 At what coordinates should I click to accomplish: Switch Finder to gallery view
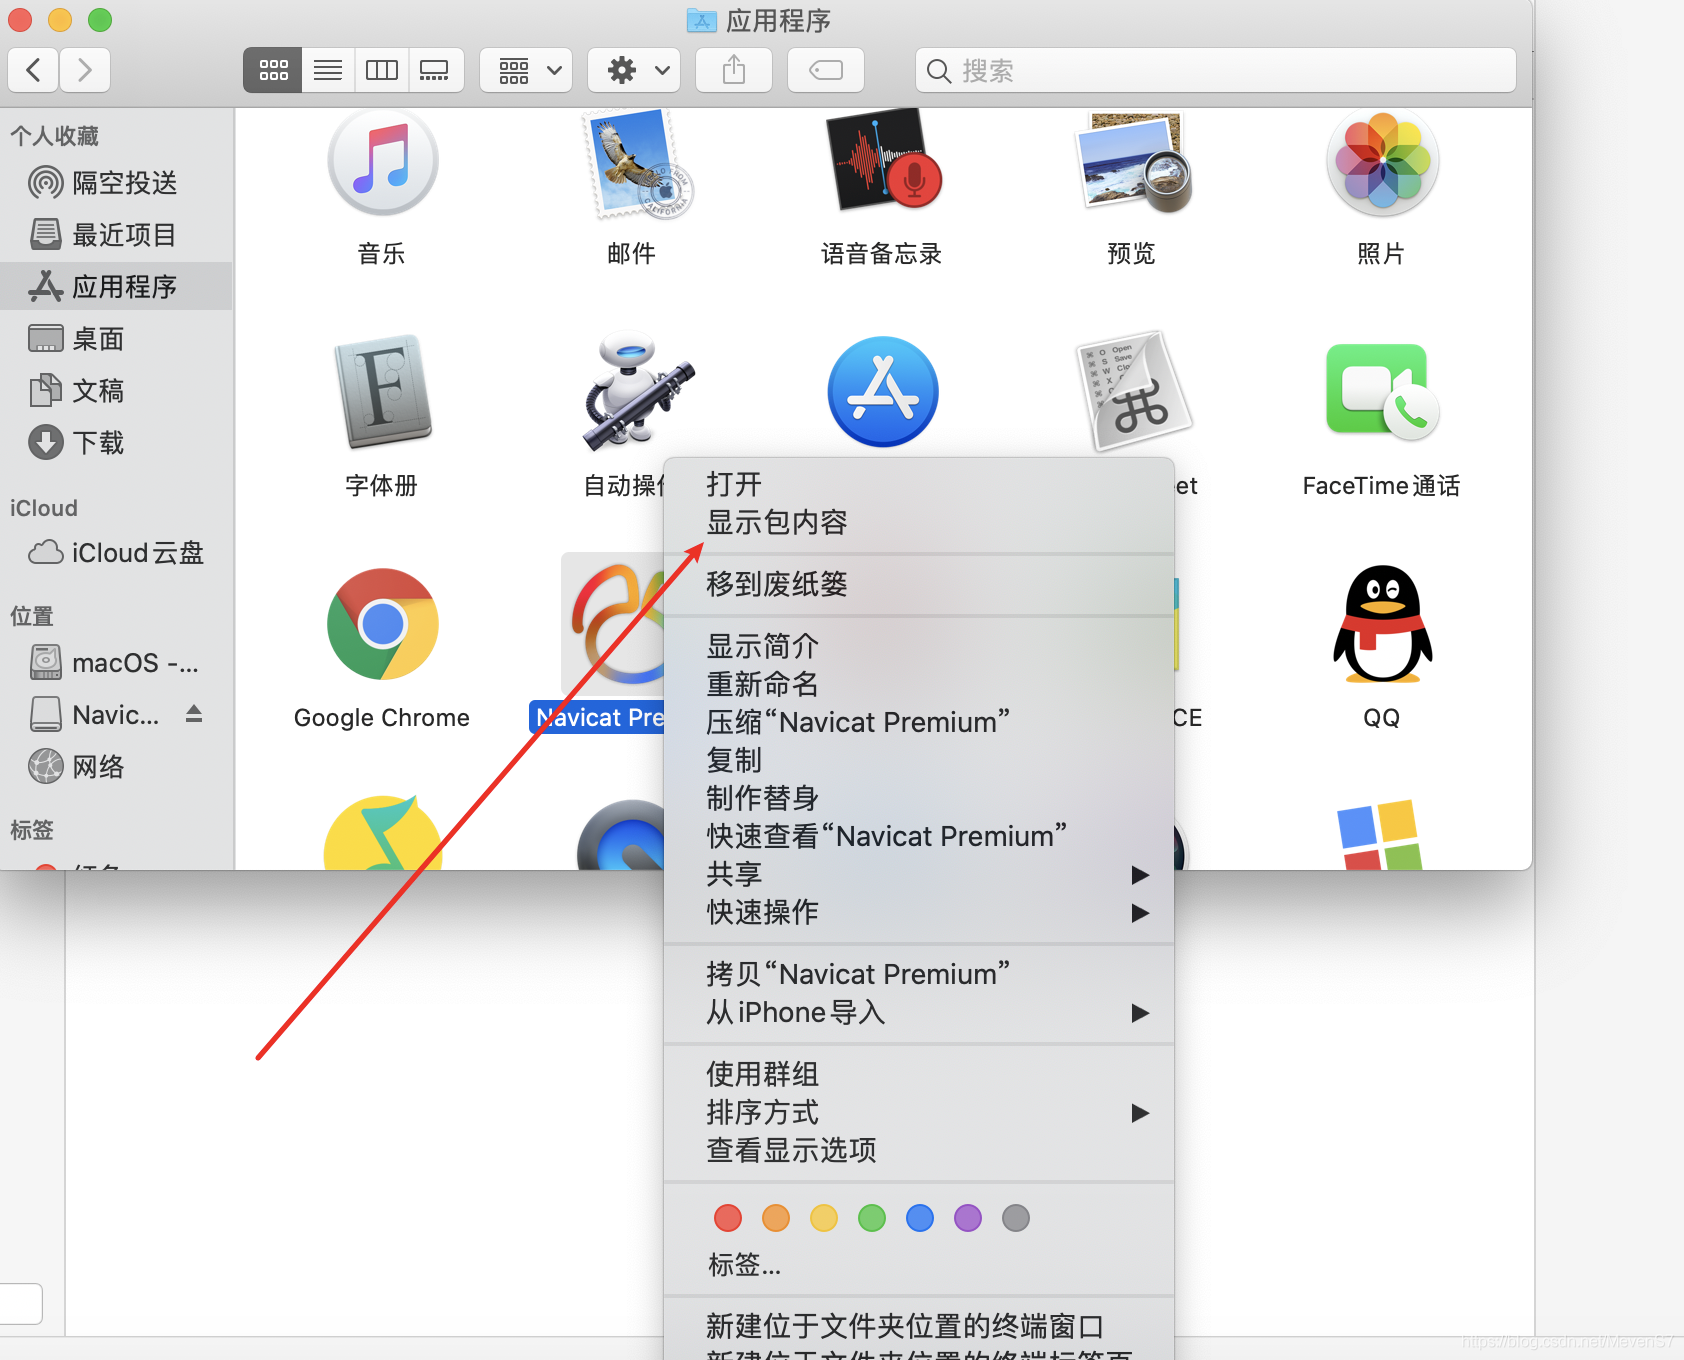point(435,70)
